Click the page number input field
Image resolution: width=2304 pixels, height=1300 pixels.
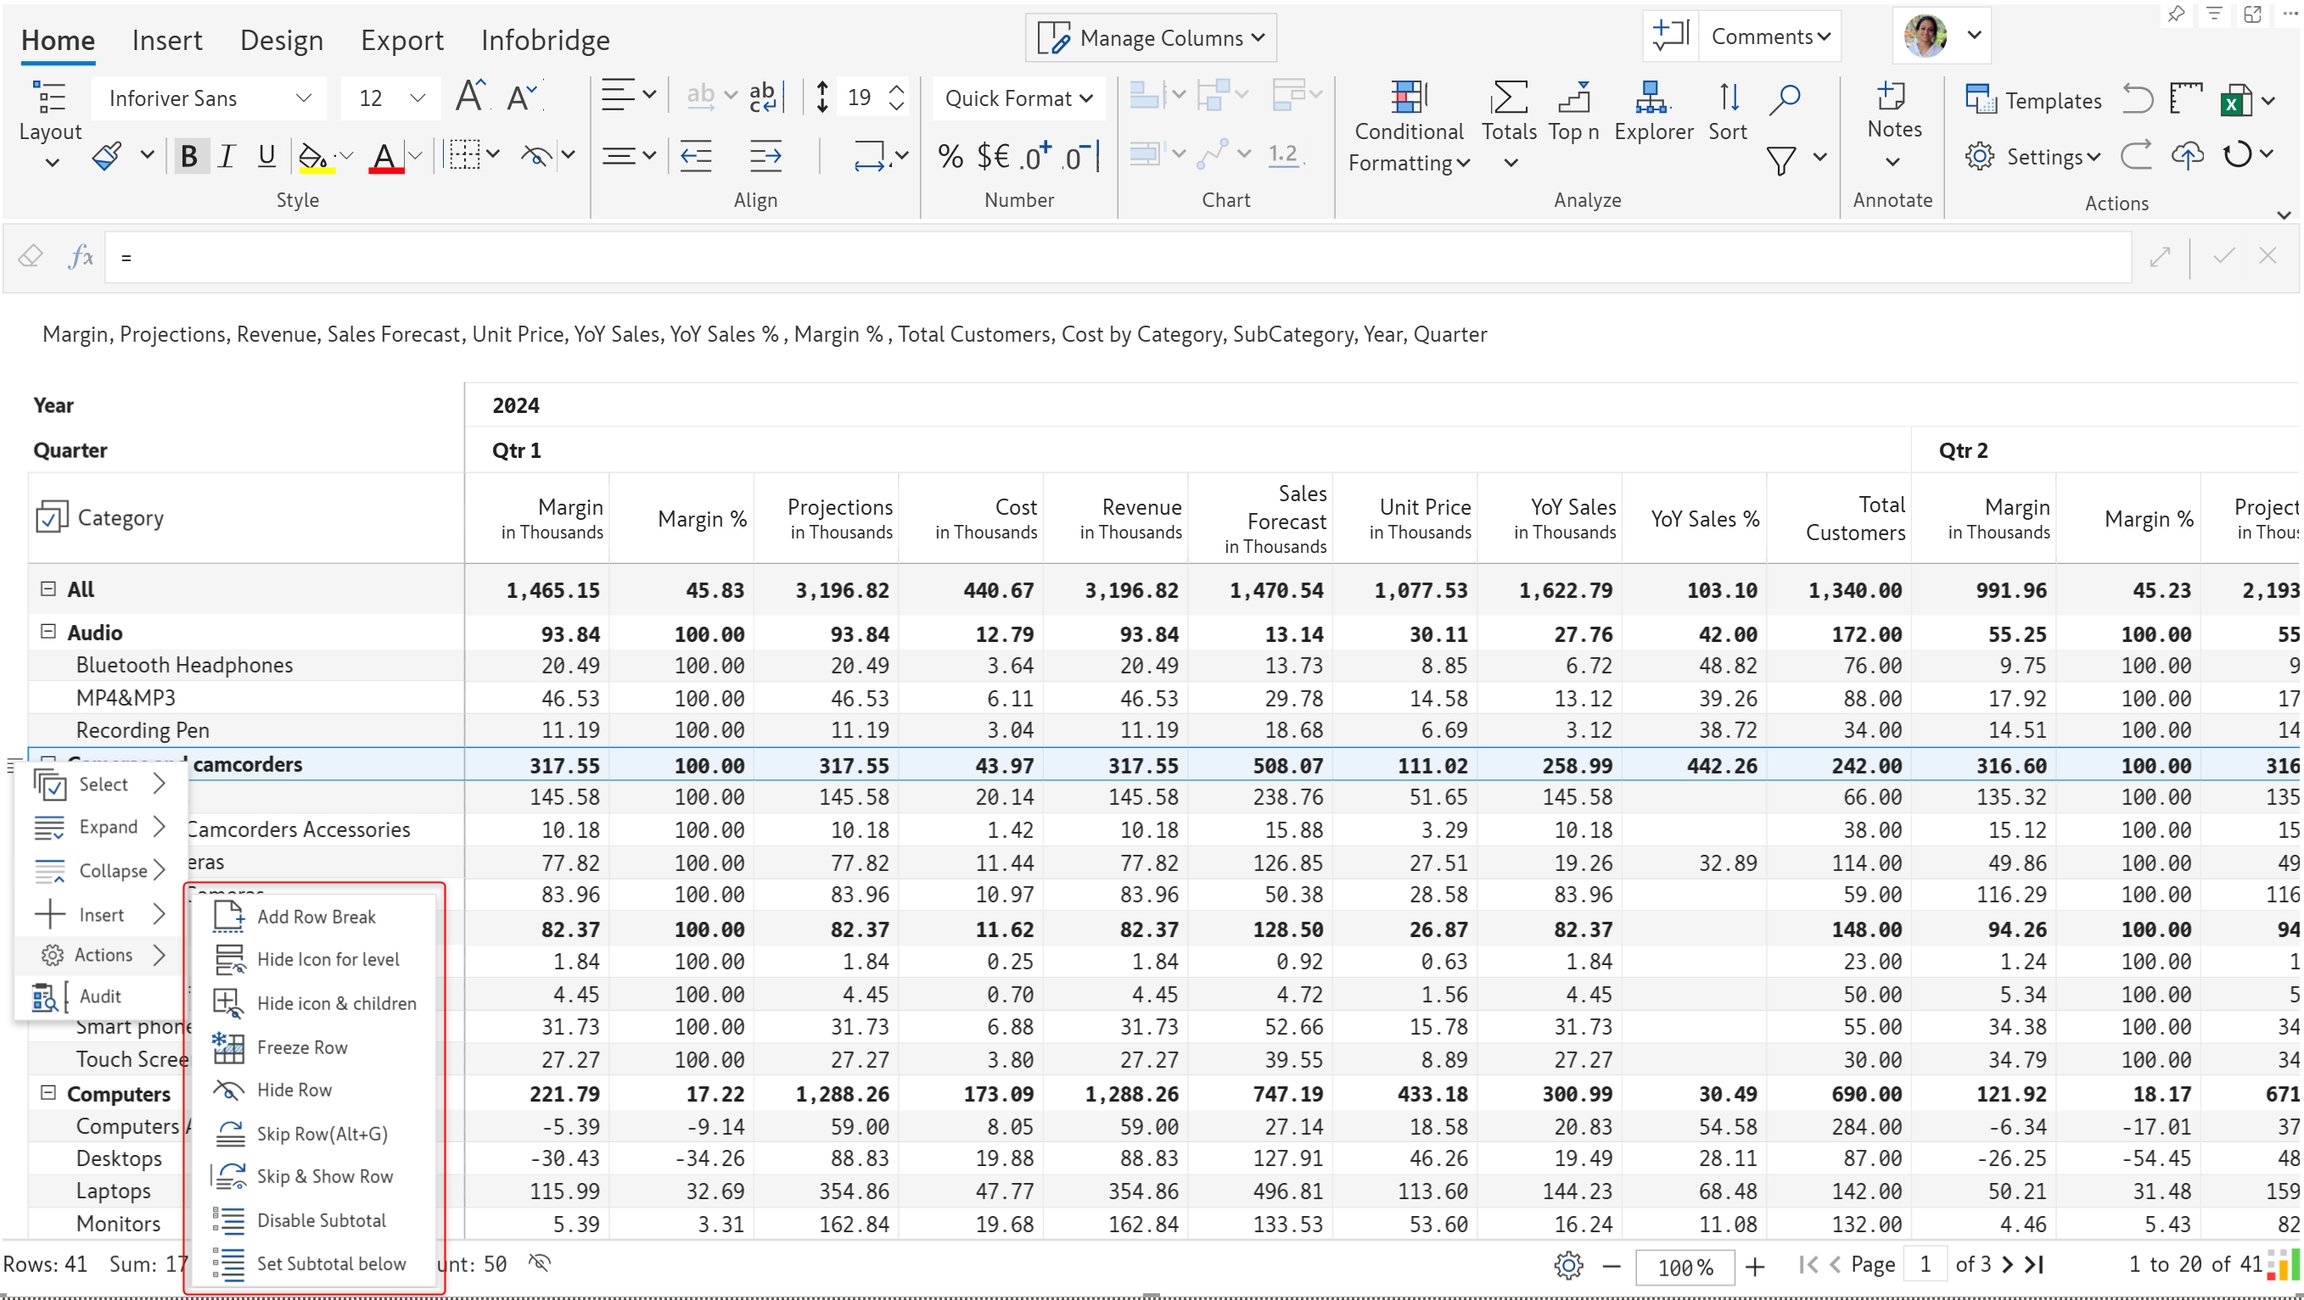(1924, 1264)
